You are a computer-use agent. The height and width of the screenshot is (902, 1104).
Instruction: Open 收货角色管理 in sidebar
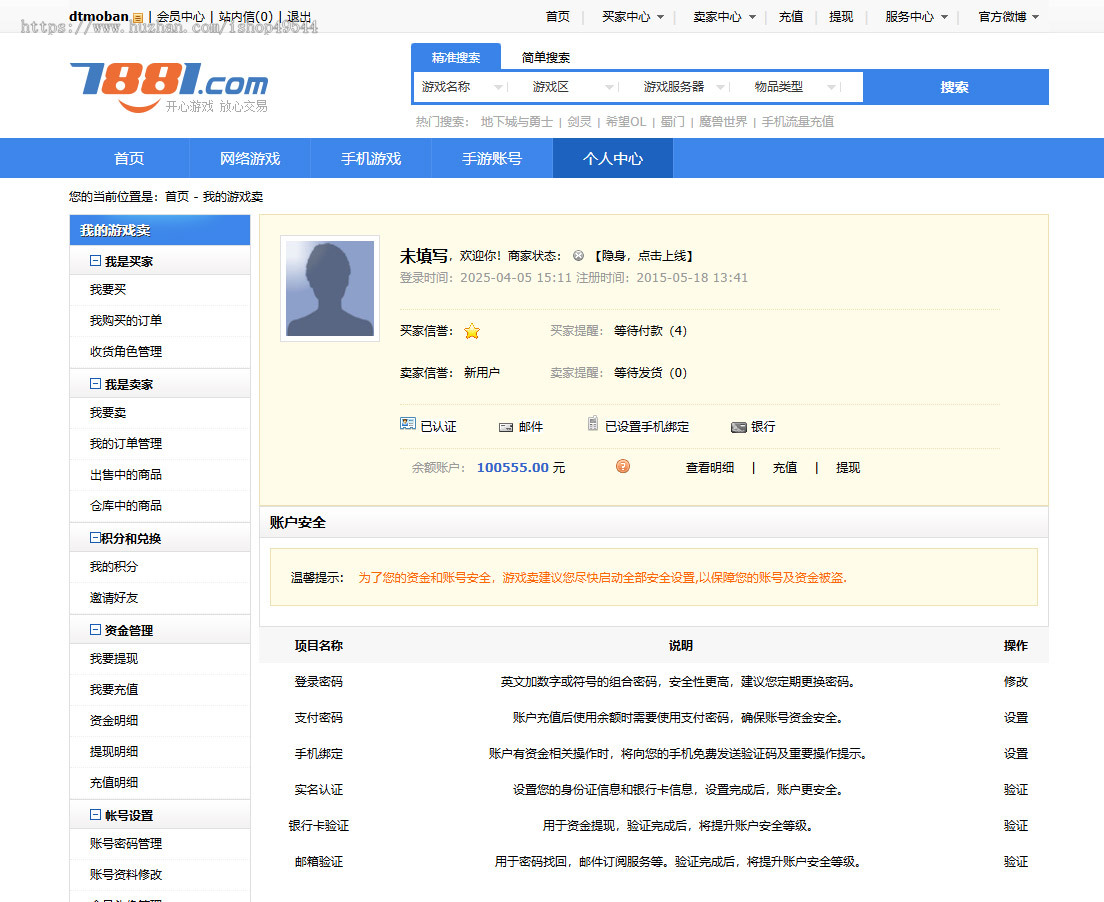(x=125, y=351)
